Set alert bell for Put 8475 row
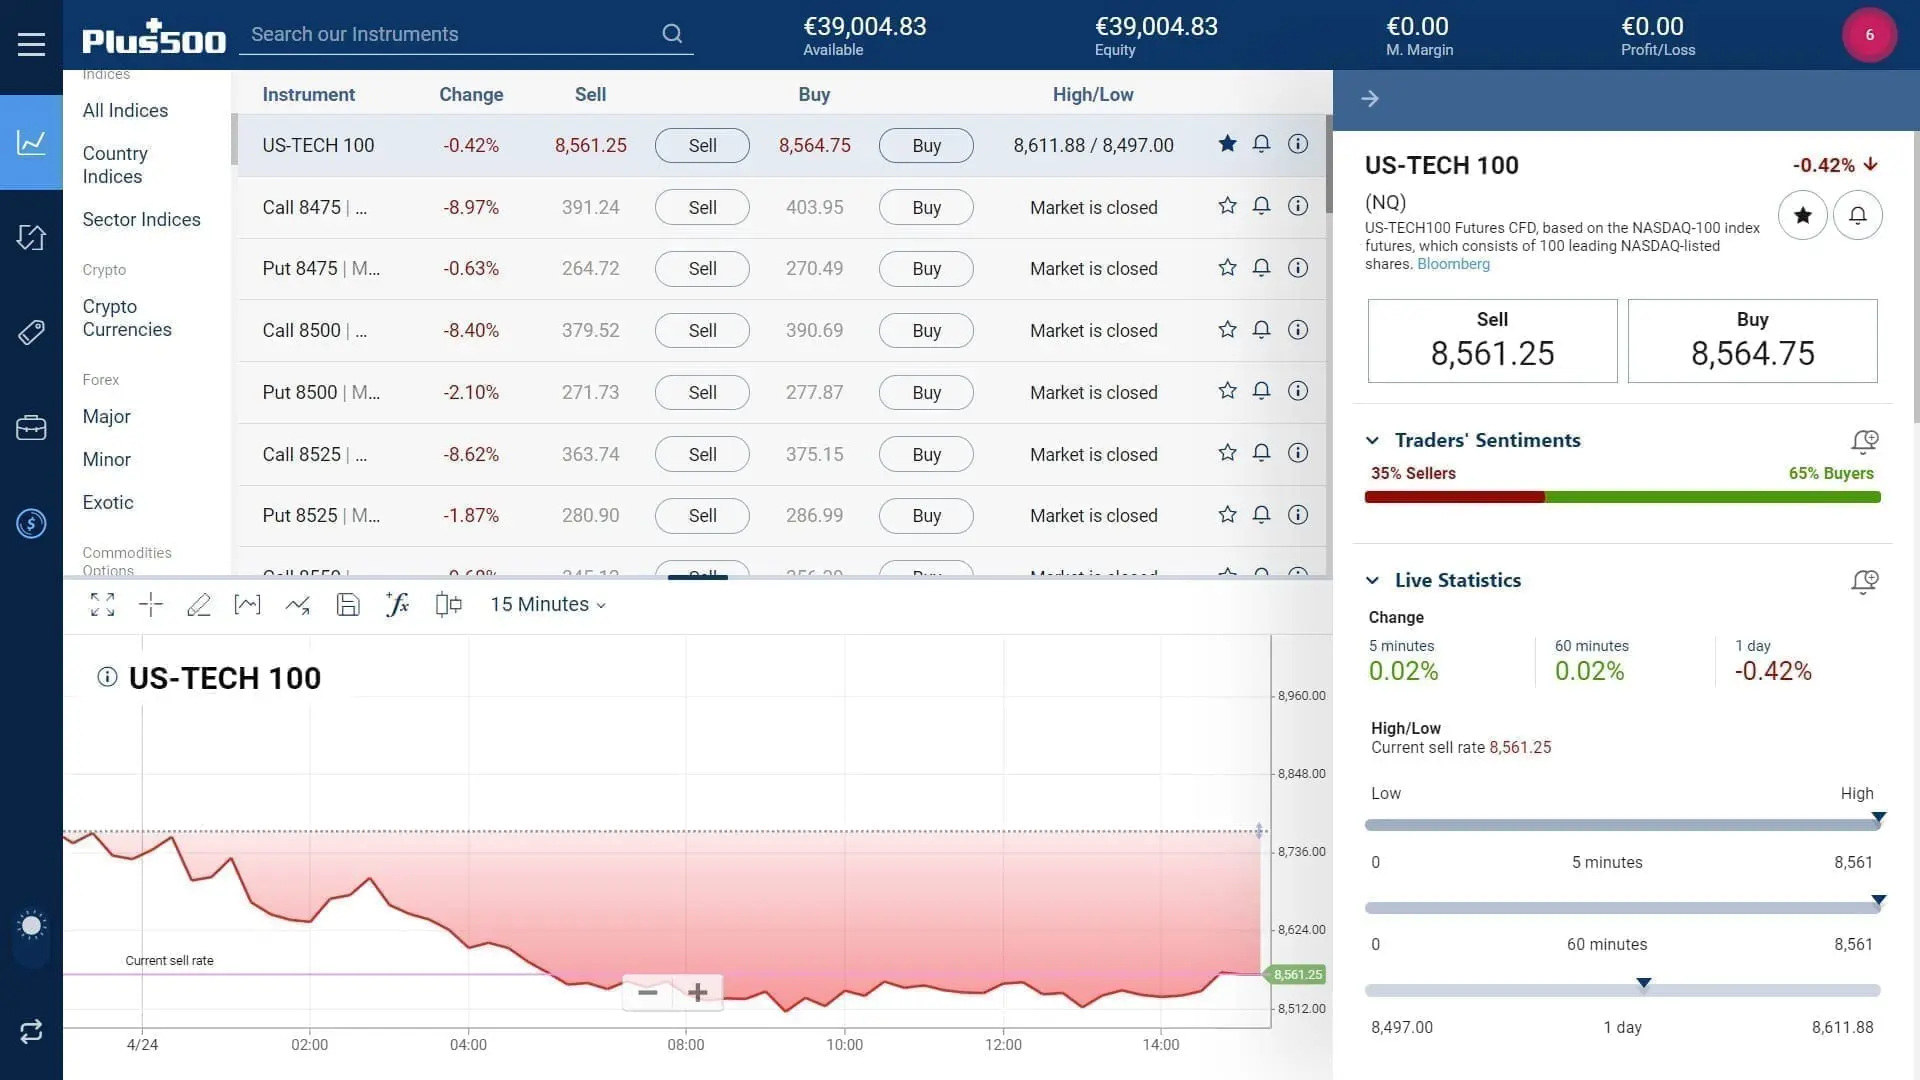 (x=1261, y=268)
